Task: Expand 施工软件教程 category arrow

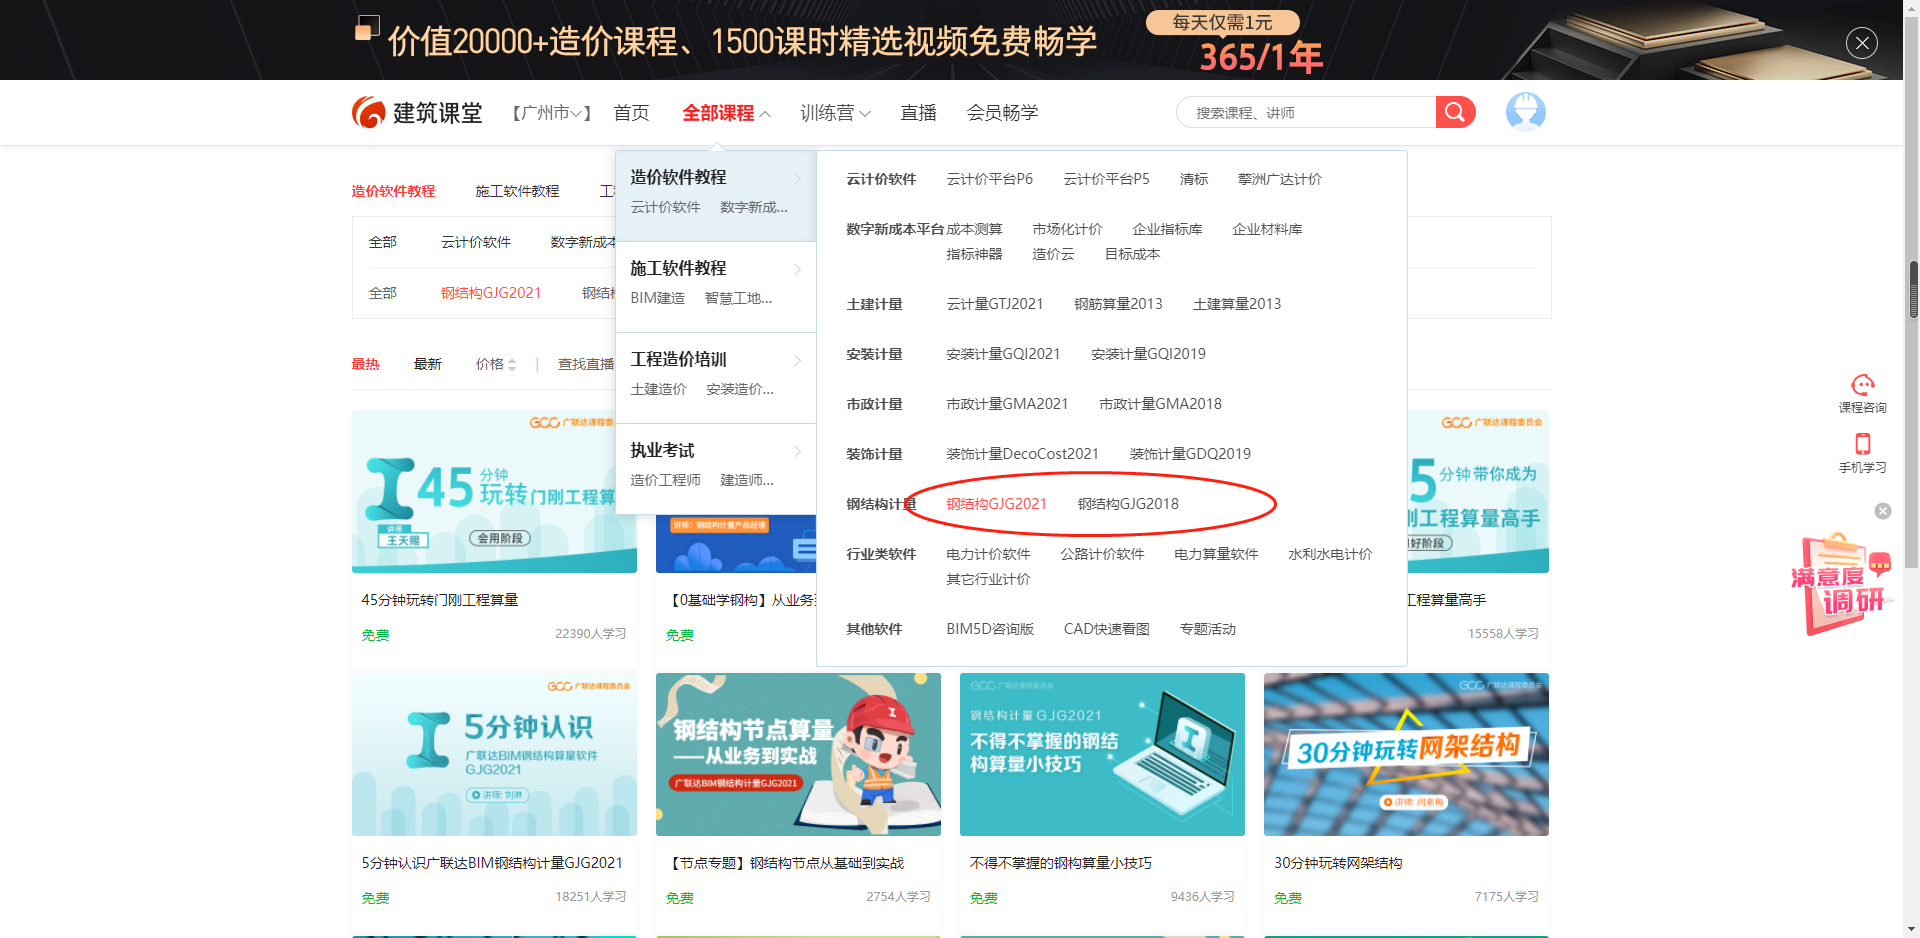Action: tap(797, 269)
